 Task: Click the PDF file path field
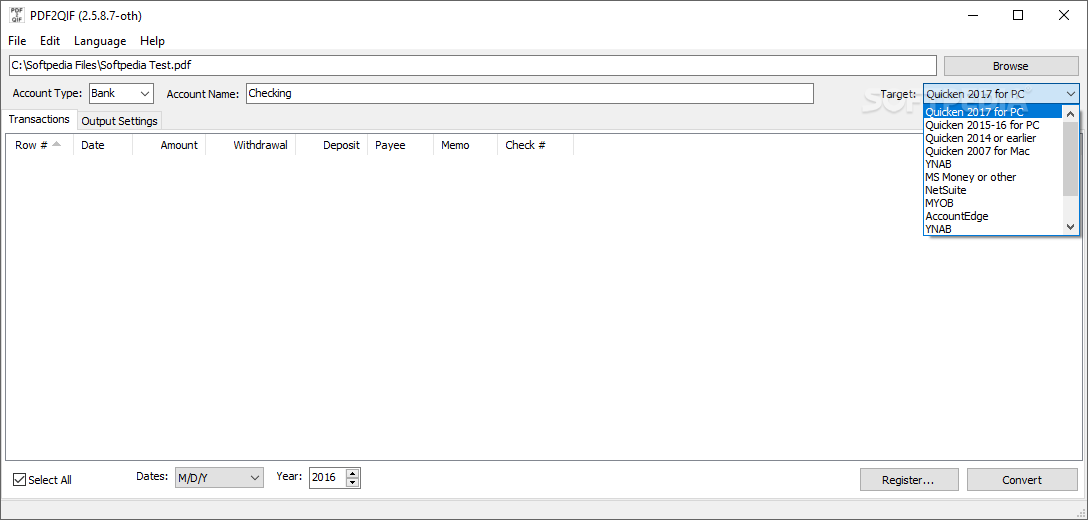click(473, 66)
